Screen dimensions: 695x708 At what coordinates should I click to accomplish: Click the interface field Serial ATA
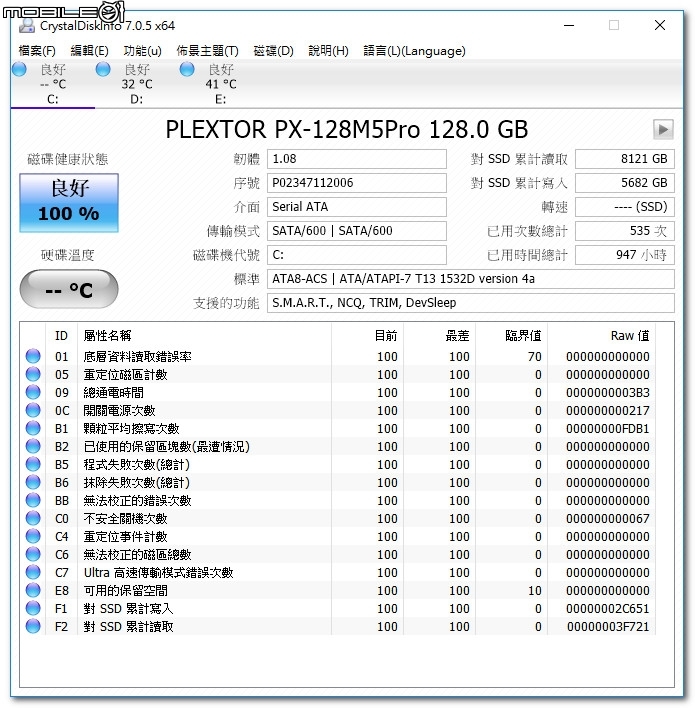click(357, 207)
